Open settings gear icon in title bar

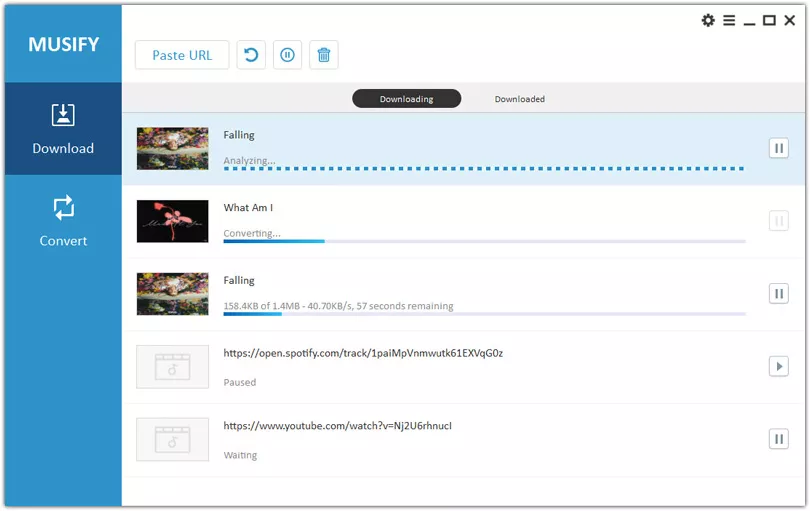708,20
